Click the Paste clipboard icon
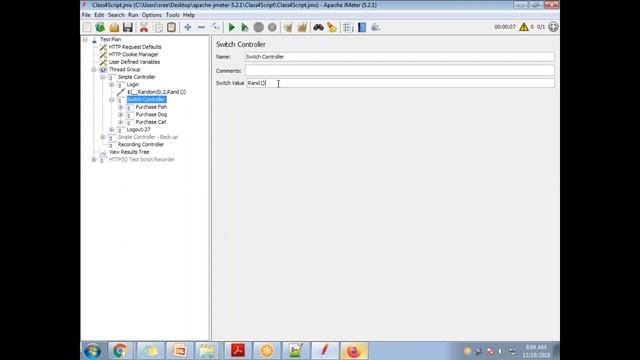This screenshot has width=640, height=360. (171, 27)
